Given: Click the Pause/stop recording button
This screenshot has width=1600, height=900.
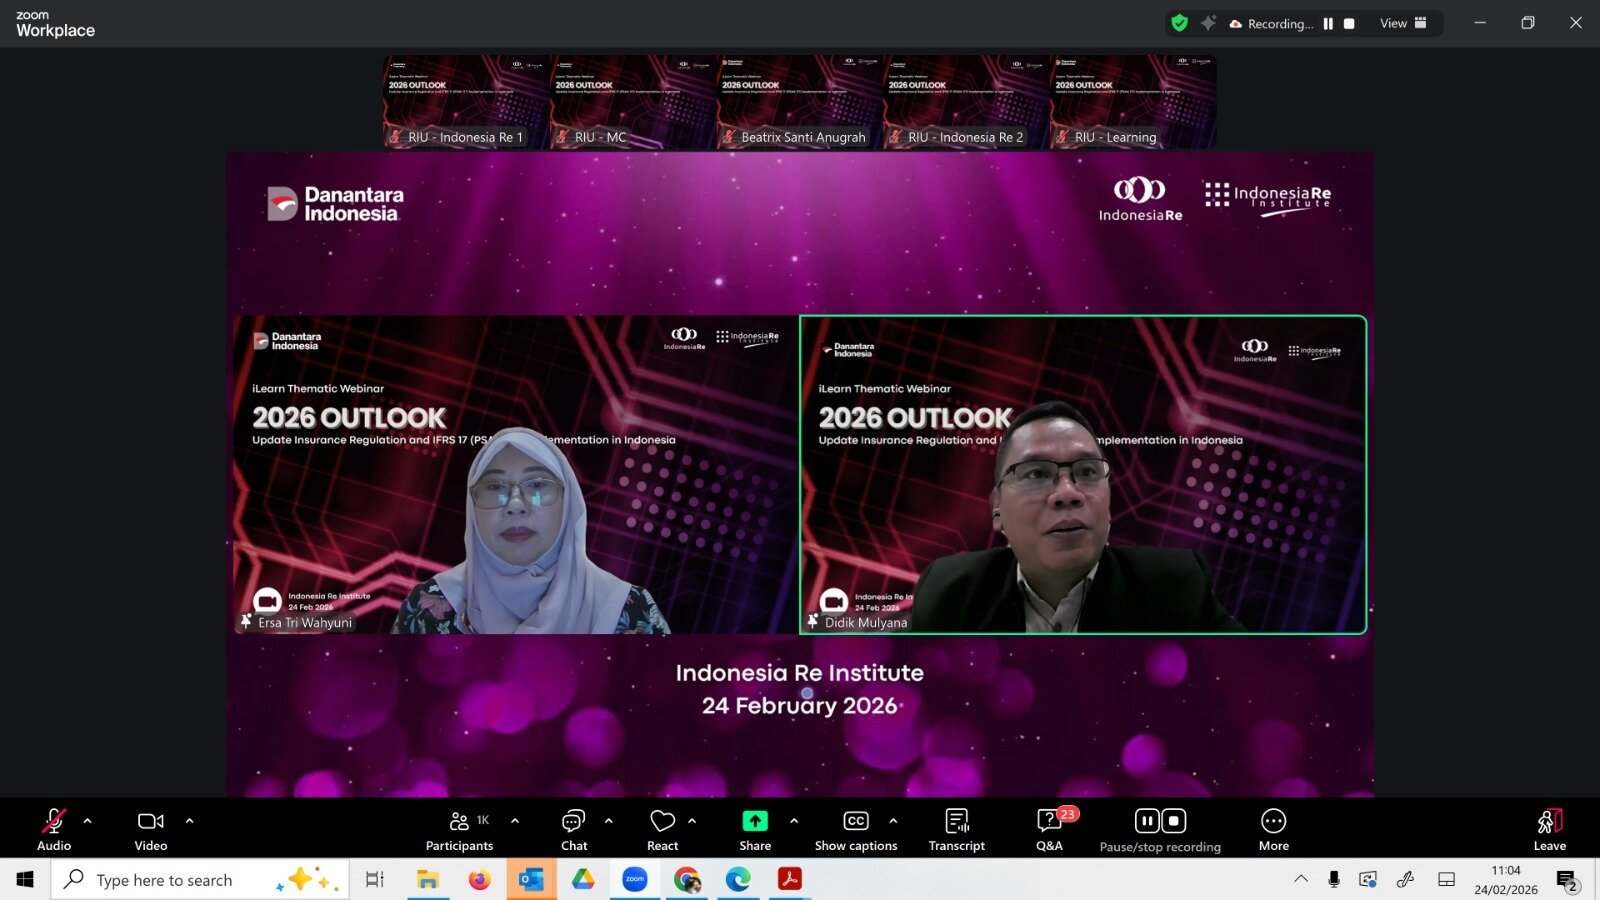Looking at the screenshot, I should click(1160, 829).
